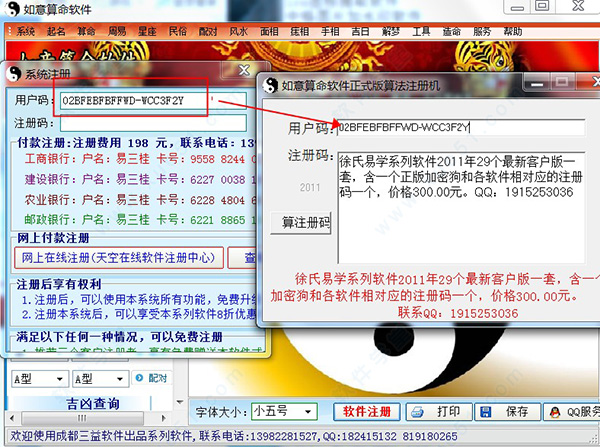600x447 pixels.
Task: Open the 算命 menu
Action: pos(86,31)
